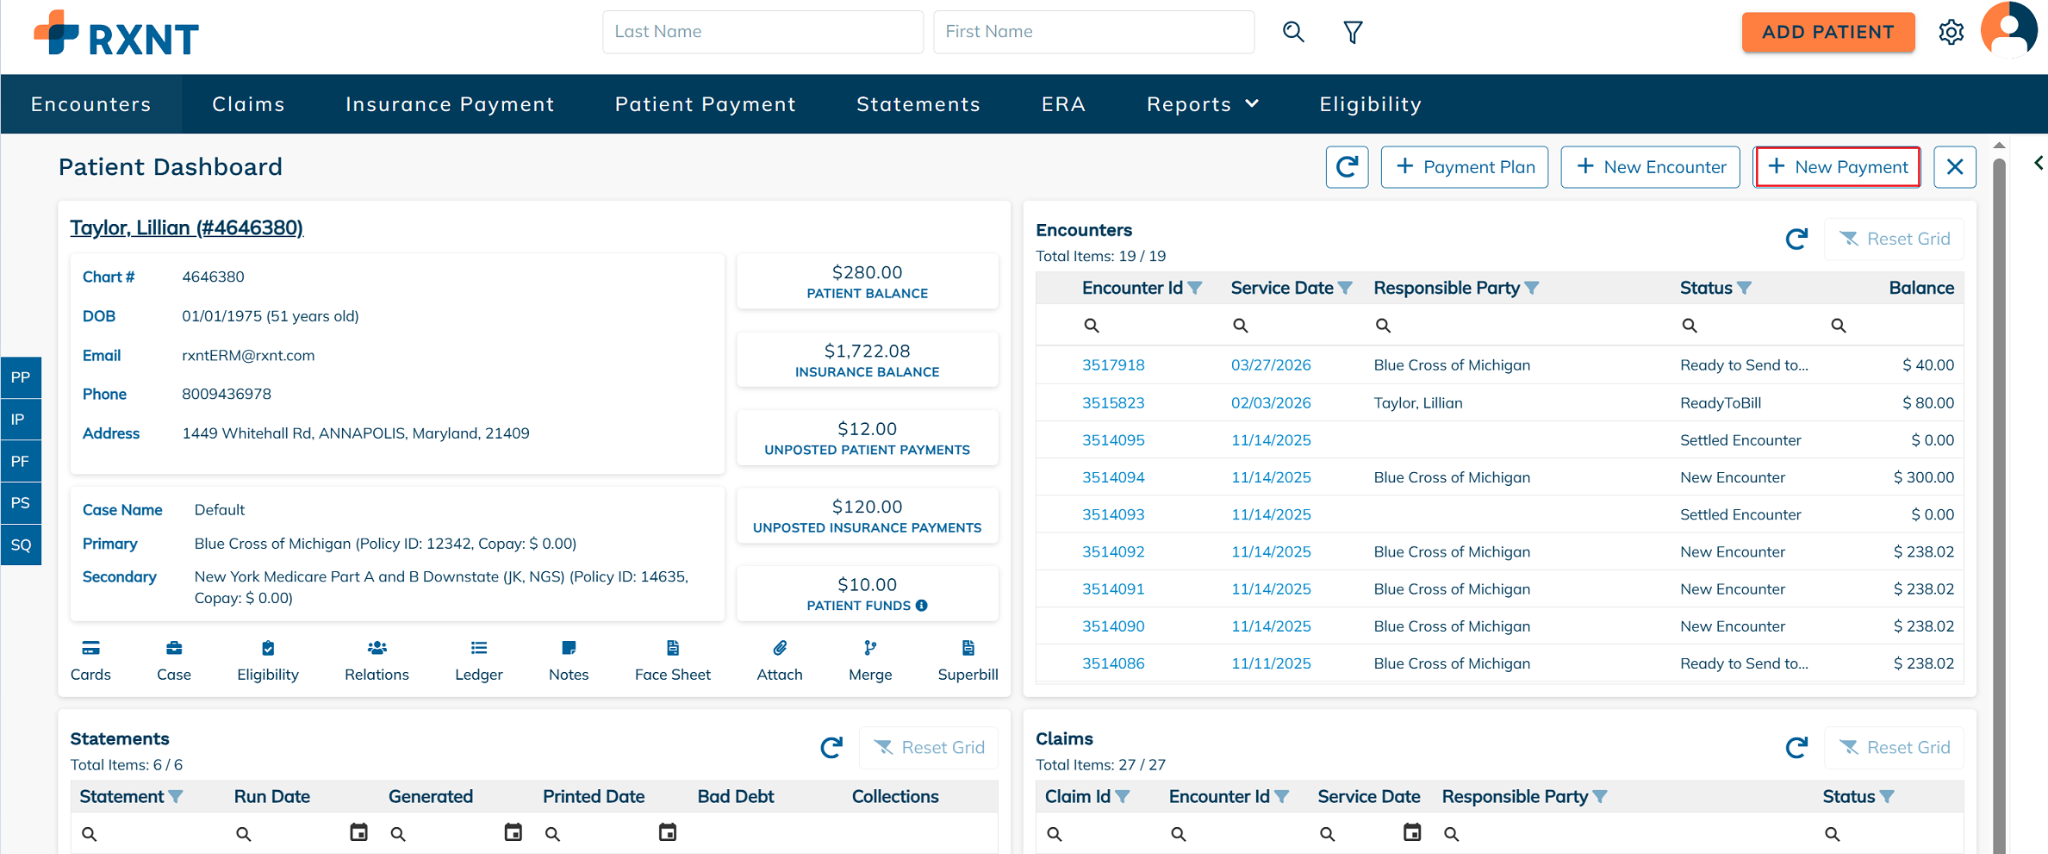Image resolution: width=2048 pixels, height=854 pixels.
Task: Open the patient Cards icon
Action: point(90,648)
